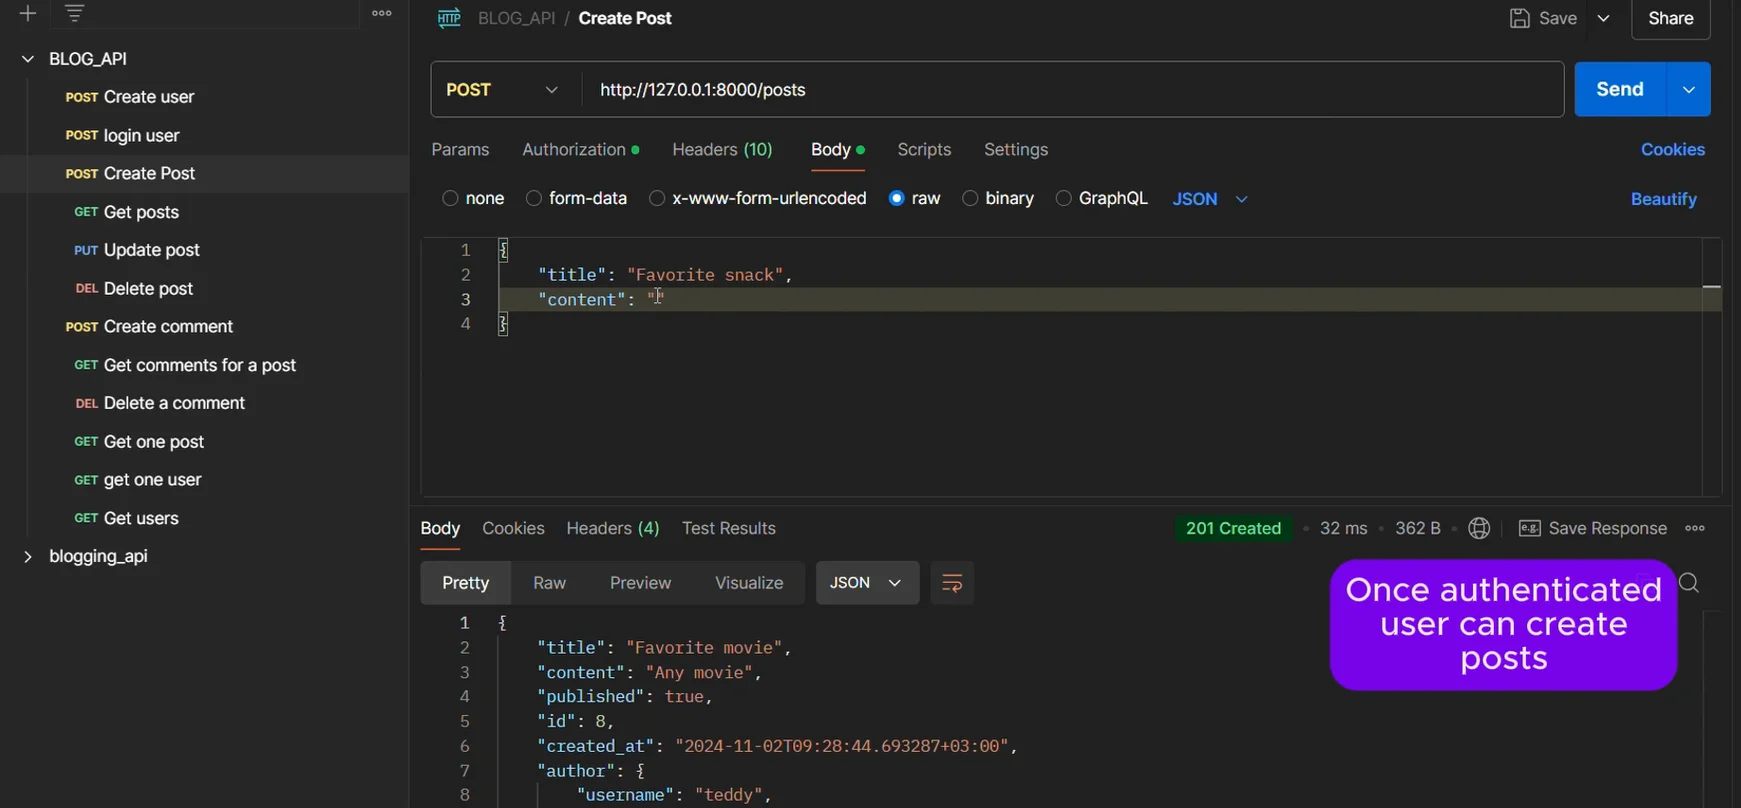Open the Create user request
Image resolution: width=1741 pixels, height=808 pixels.
click(x=149, y=97)
